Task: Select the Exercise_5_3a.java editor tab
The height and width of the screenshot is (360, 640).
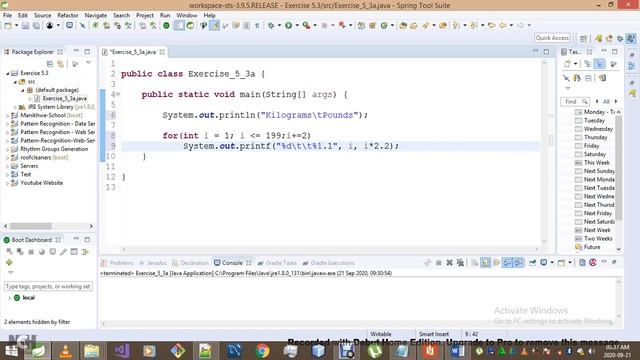Action: 133,52
